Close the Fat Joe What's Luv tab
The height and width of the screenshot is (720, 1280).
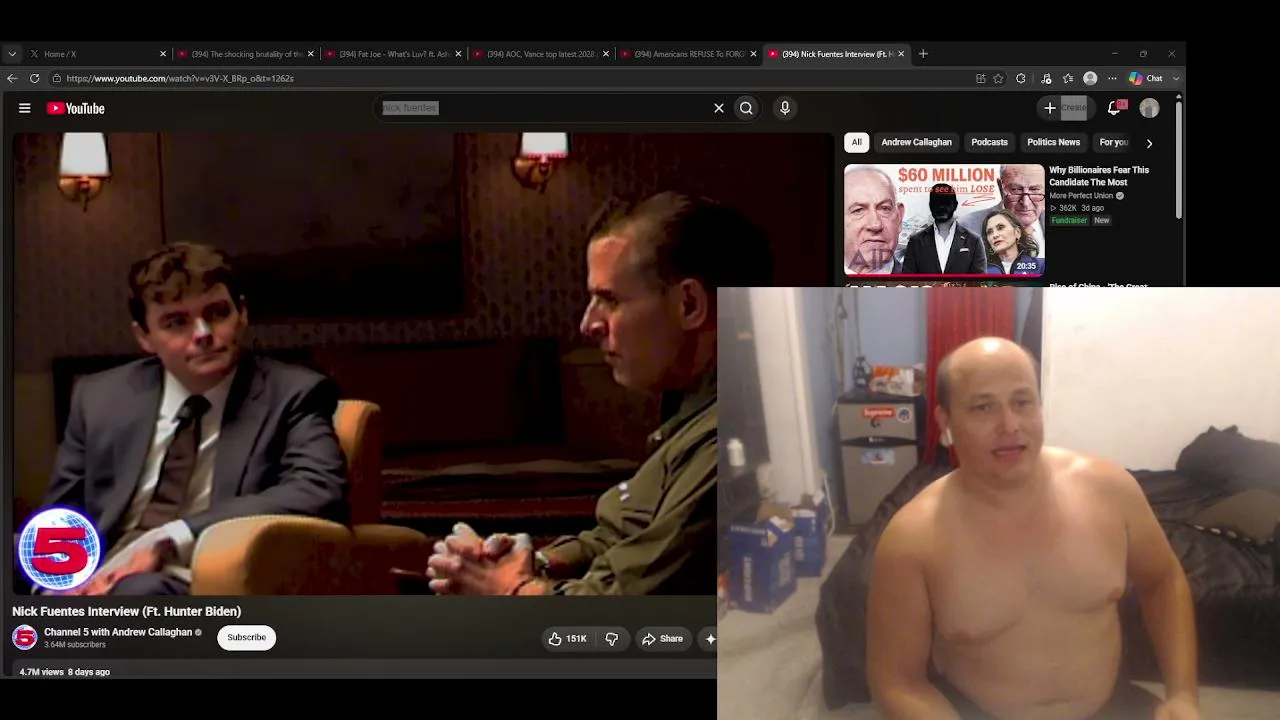458,54
